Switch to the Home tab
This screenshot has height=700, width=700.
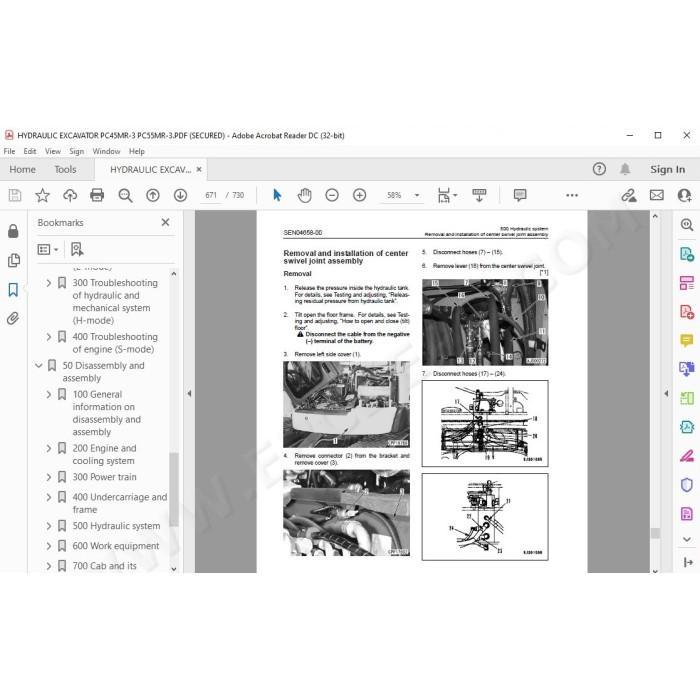click(22, 169)
